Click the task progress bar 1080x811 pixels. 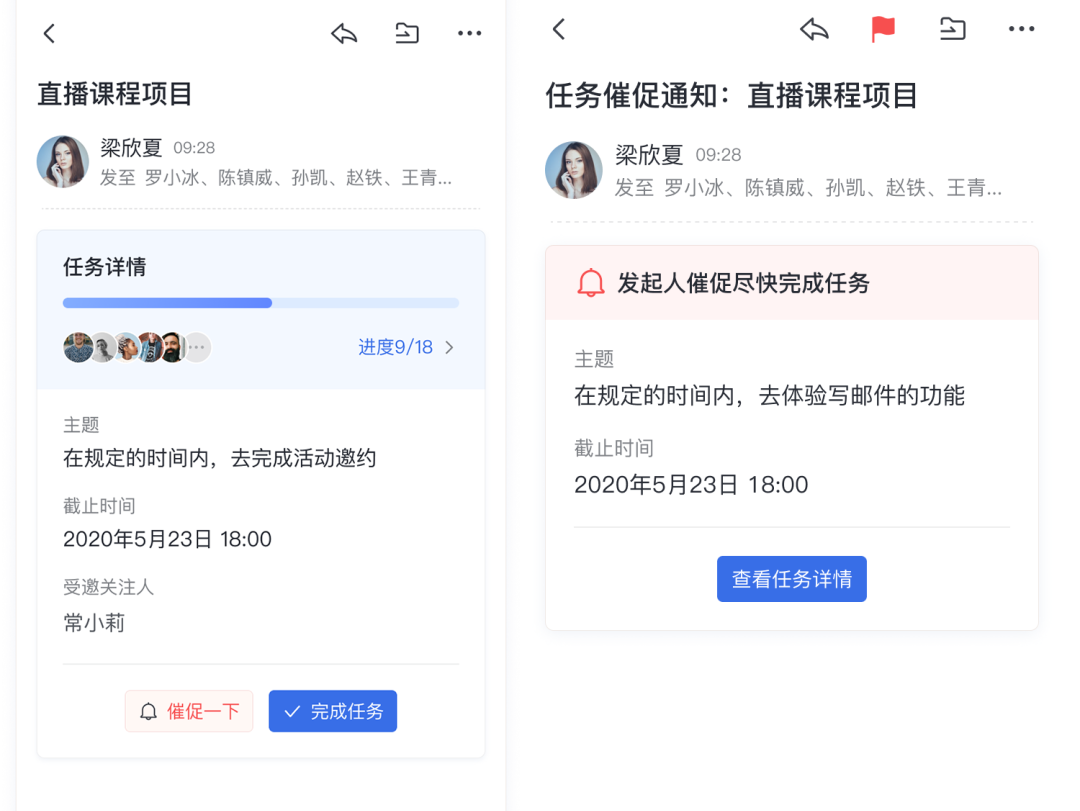click(260, 303)
